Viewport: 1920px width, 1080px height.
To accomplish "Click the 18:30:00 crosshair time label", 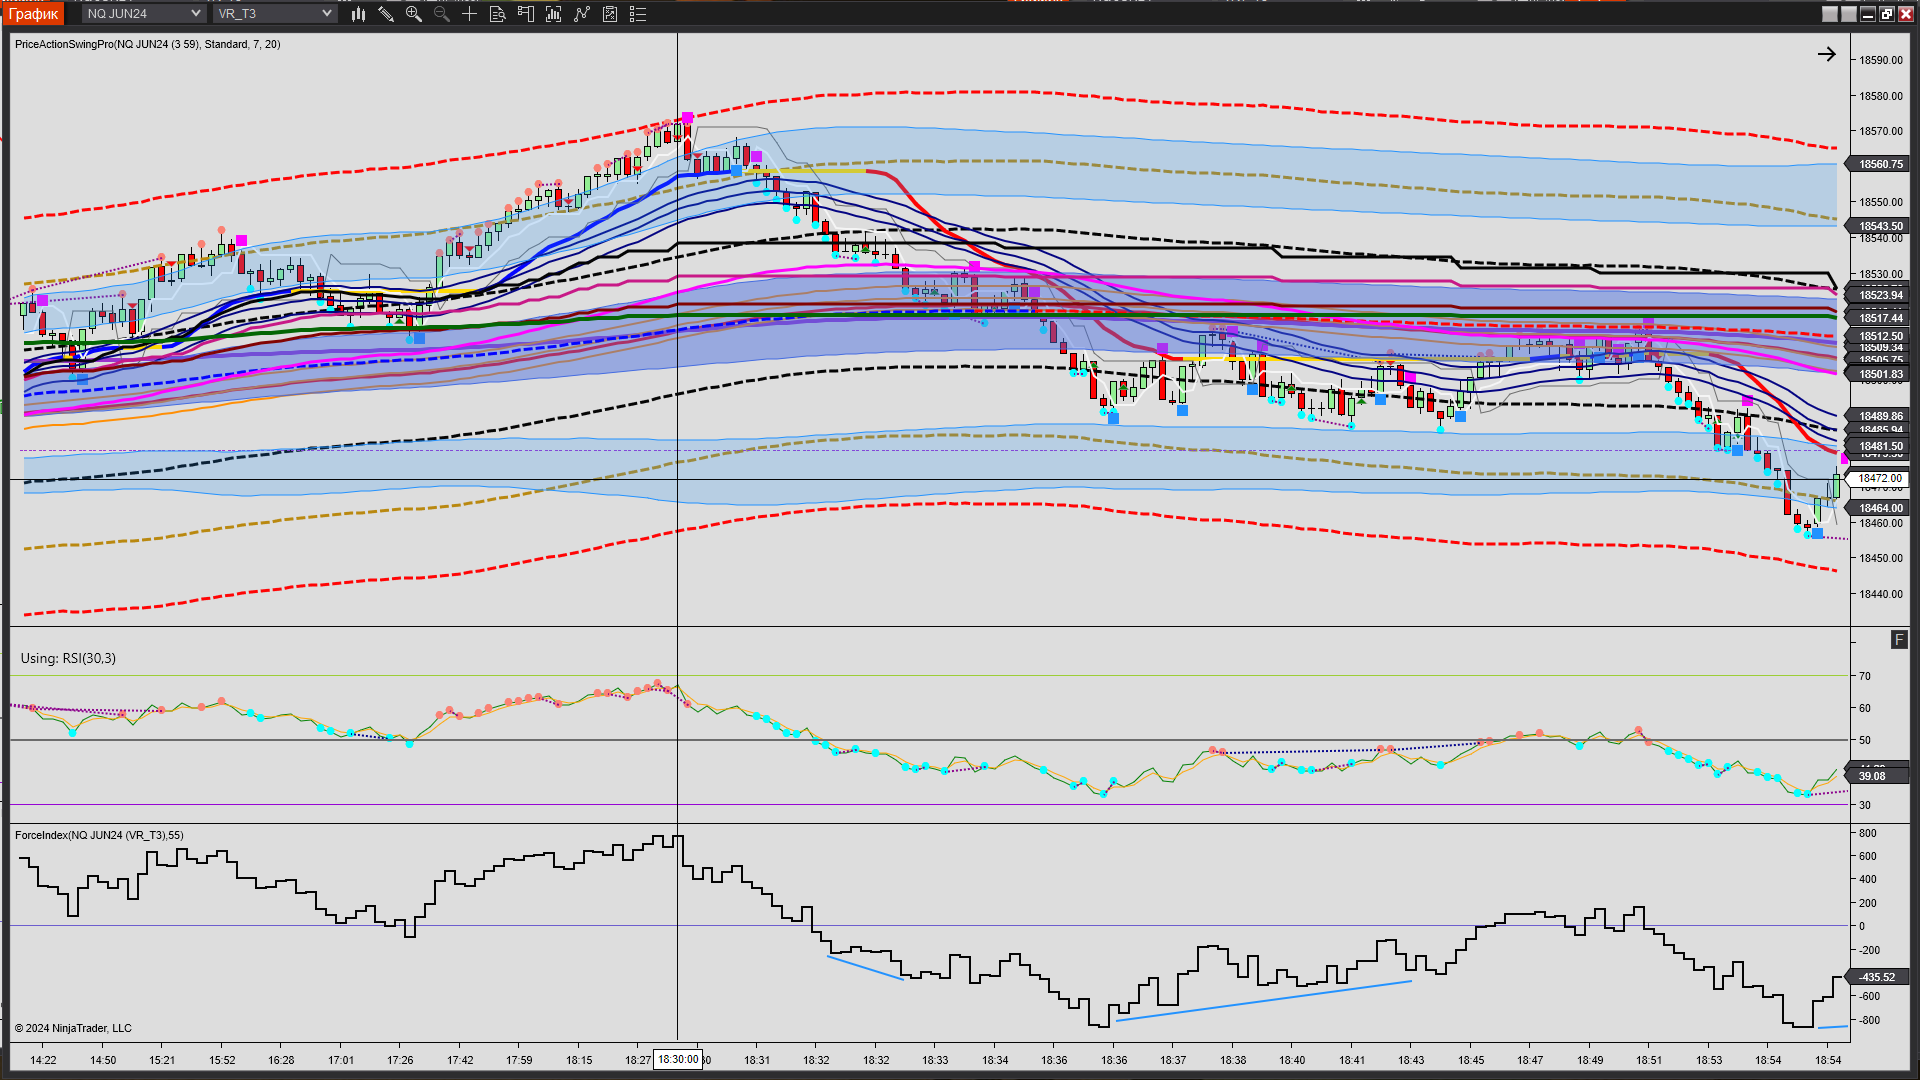I will click(678, 1059).
